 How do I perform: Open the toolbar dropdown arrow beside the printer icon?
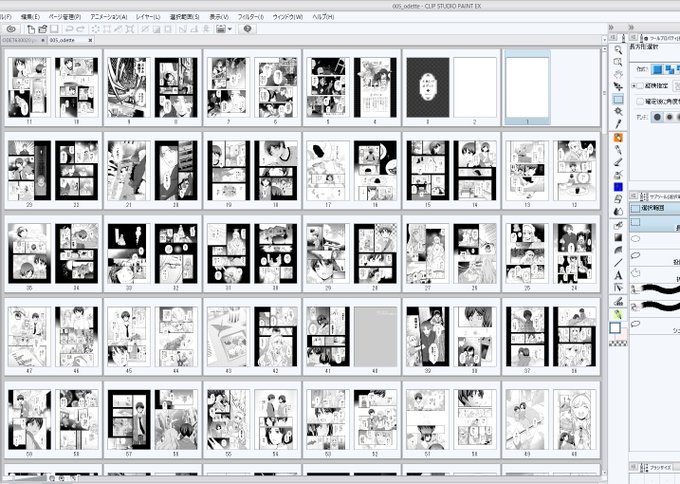pyautogui.click(x=230, y=29)
